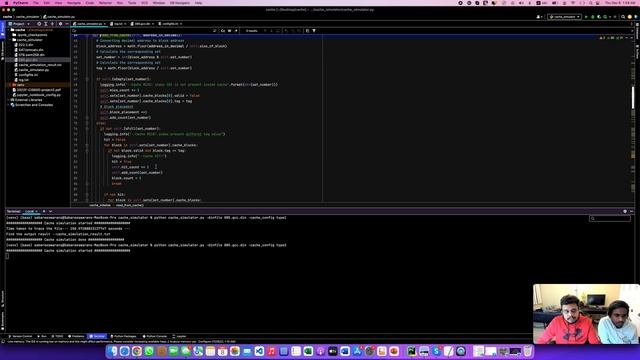Image resolution: width=640 pixels, height=360 pixels.
Task: Hide the terminal panel
Action: (x=631, y=211)
